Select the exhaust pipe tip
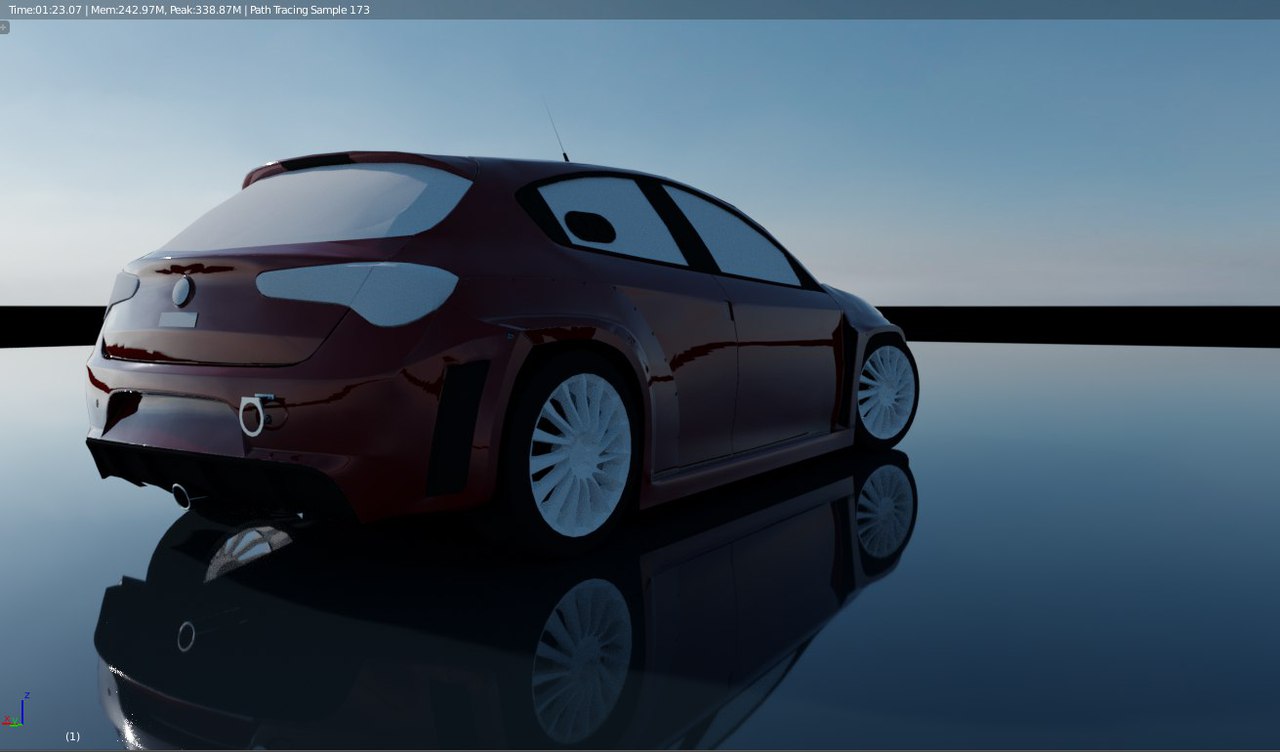The width and height of the screenshot is (1280, 752). (182, 495)
